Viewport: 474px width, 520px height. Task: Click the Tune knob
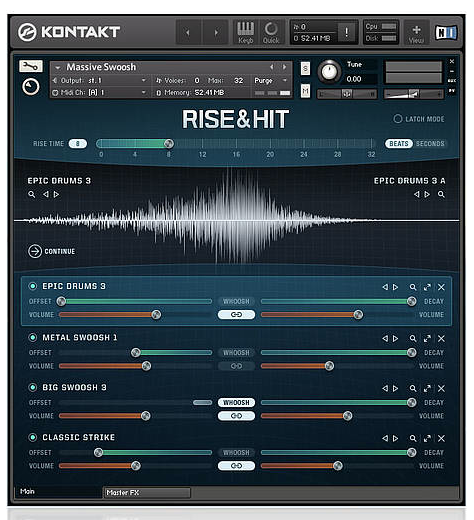tap(329, 71)
